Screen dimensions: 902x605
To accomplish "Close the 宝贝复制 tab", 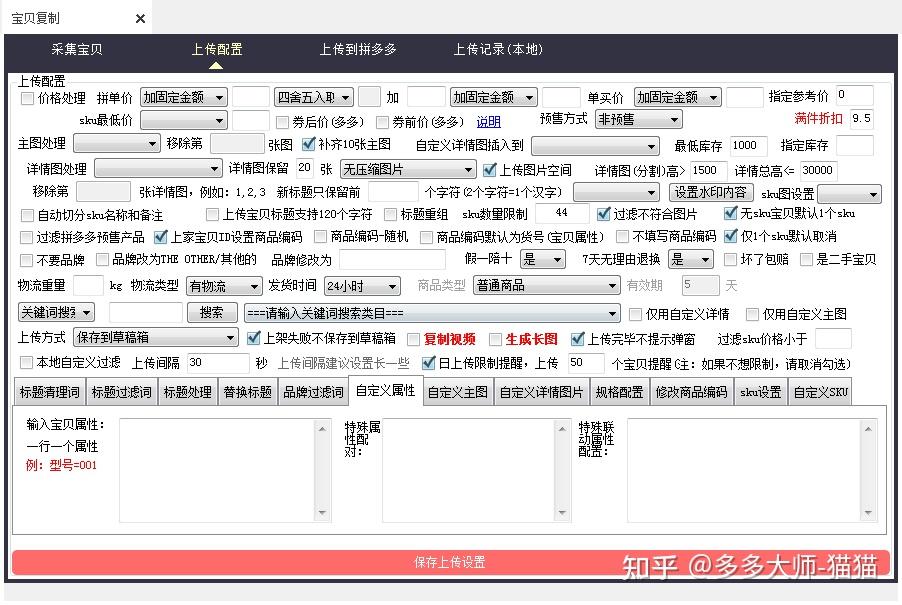I will pos(140,18).
